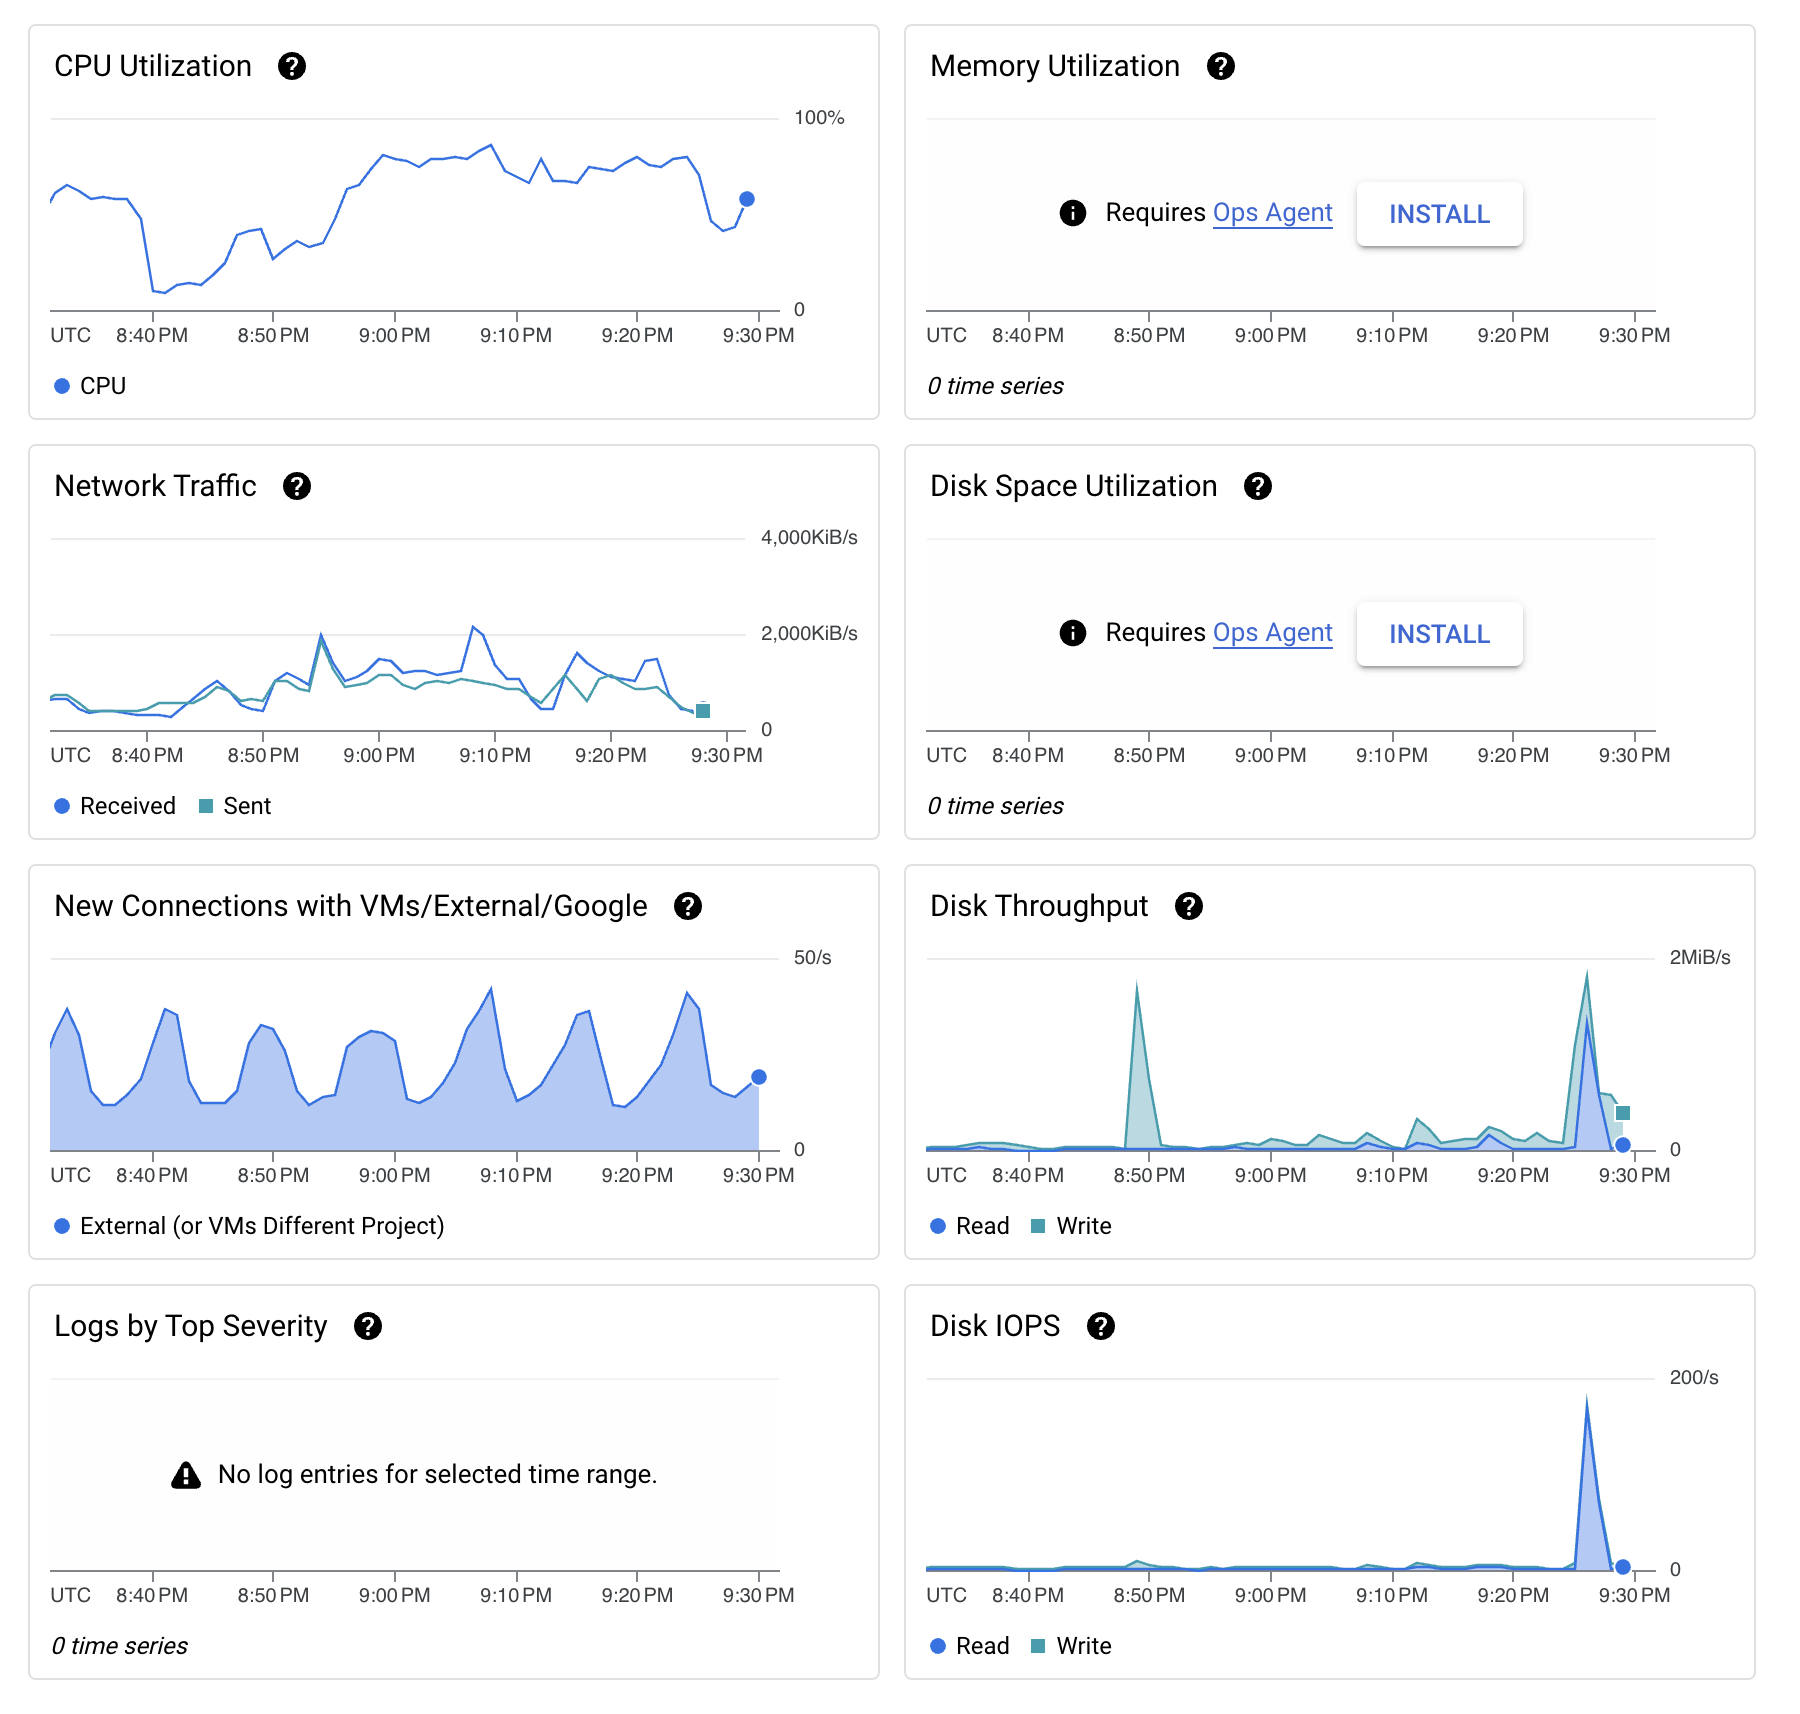This screenshot has width=1800, height=1714.
Task: Open help icon beside Disk Throughput
Action: click(1188, 906)
